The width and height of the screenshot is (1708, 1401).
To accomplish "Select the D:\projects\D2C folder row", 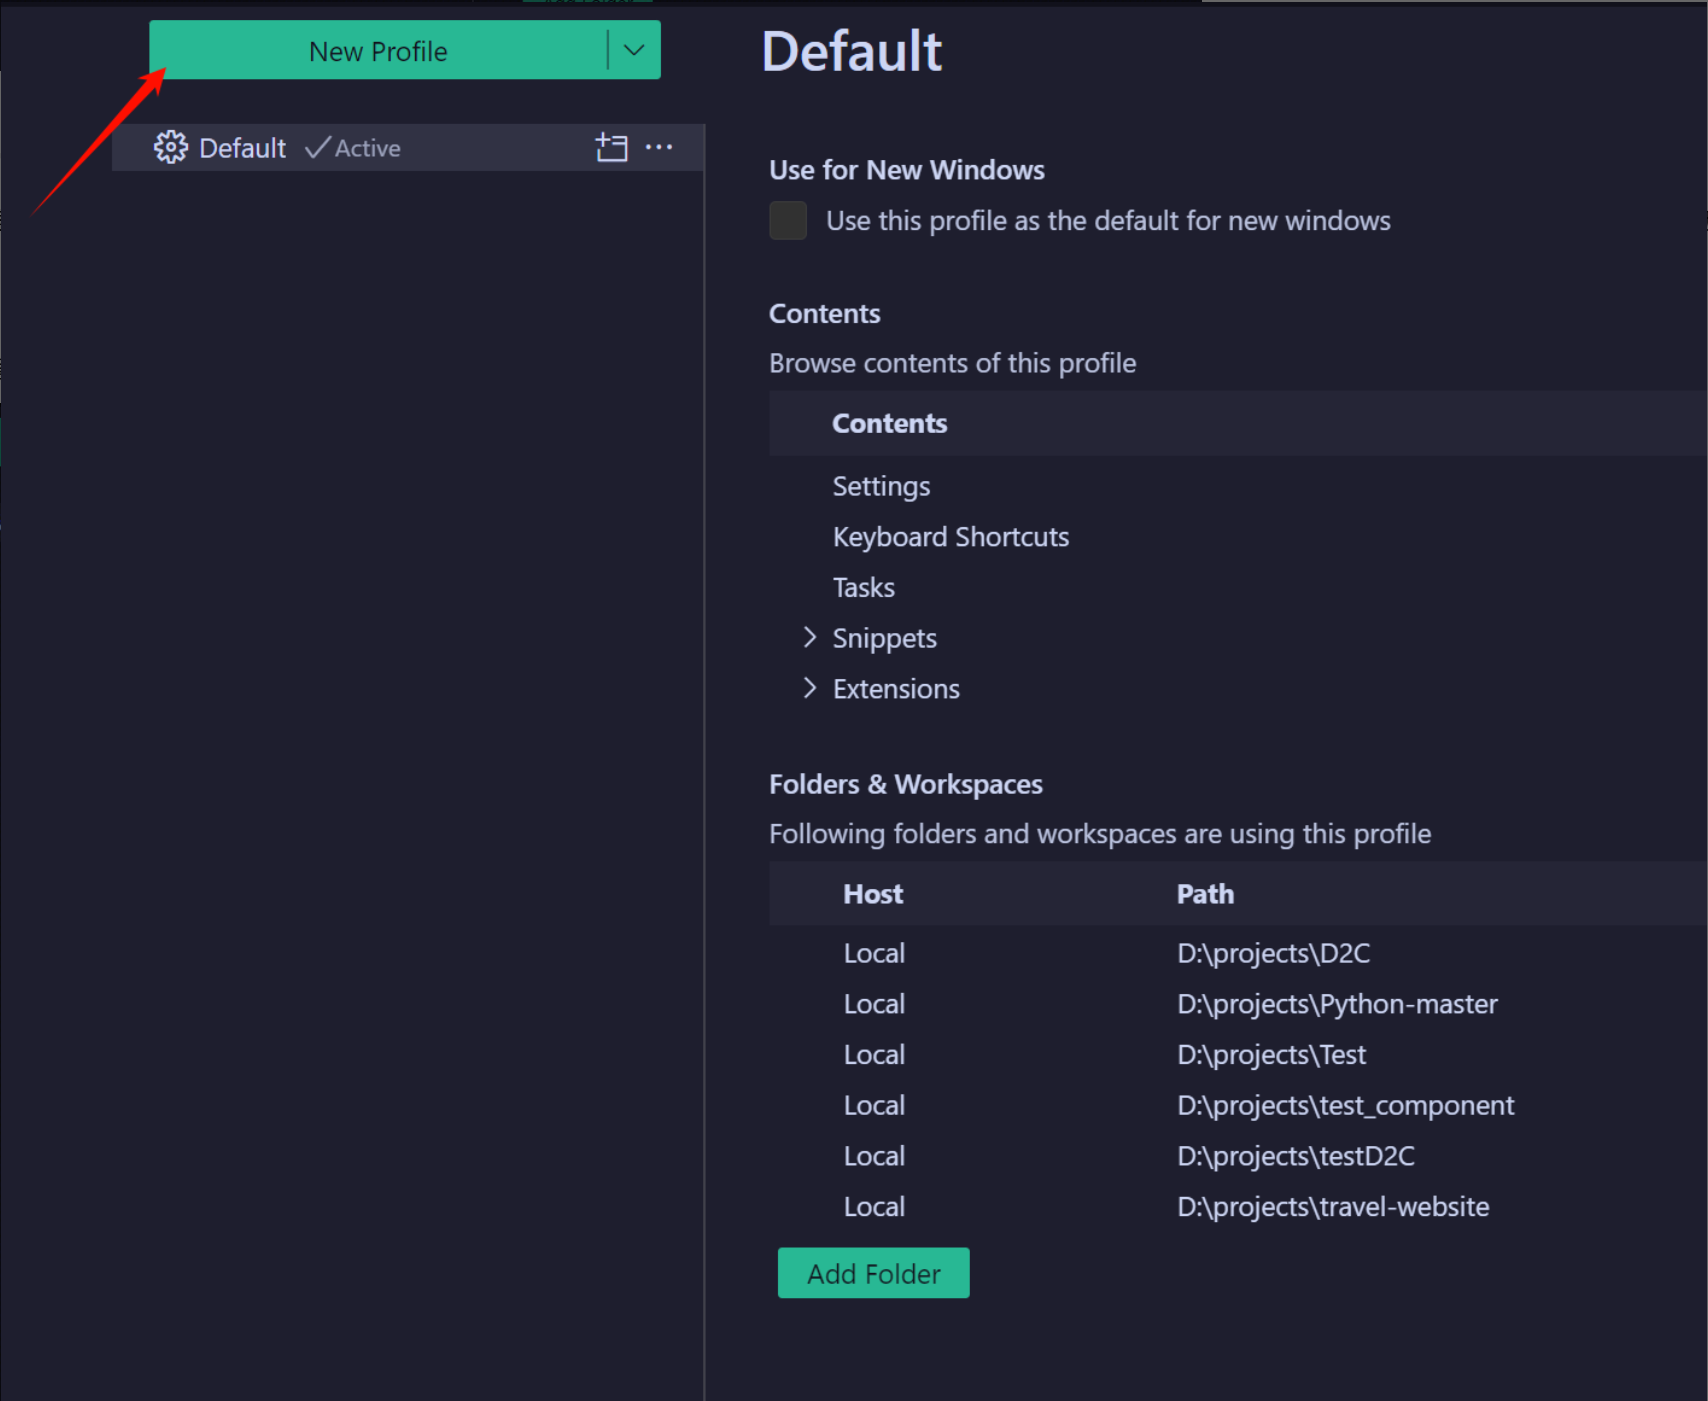I will point(1272,953).
